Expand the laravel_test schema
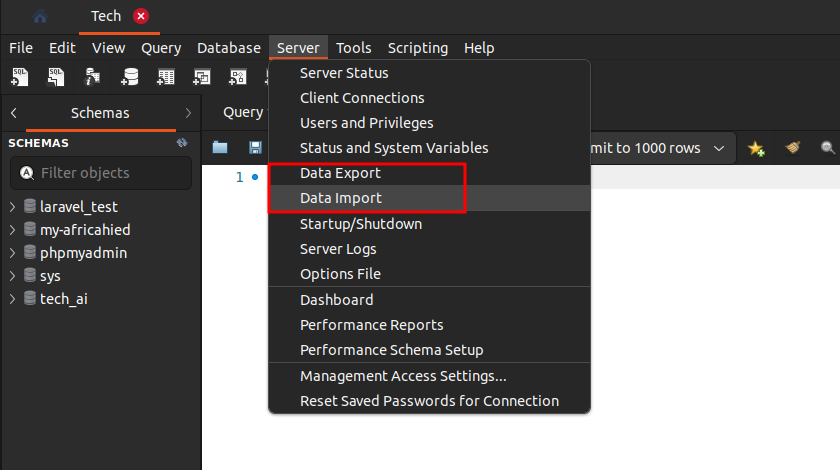 [x=12, y=206]
